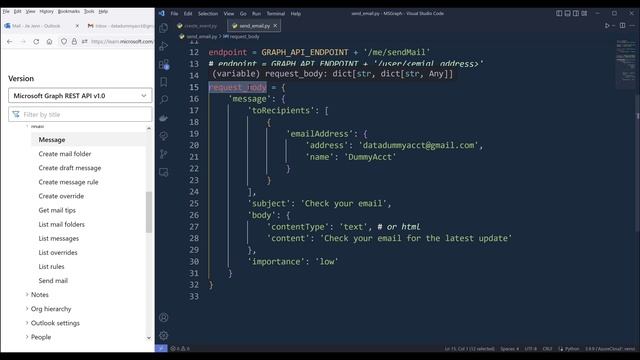The image size is (640, 360).
Task: Open the Remote Explorer icon in activity bar
Action: [x=164, y=172]
